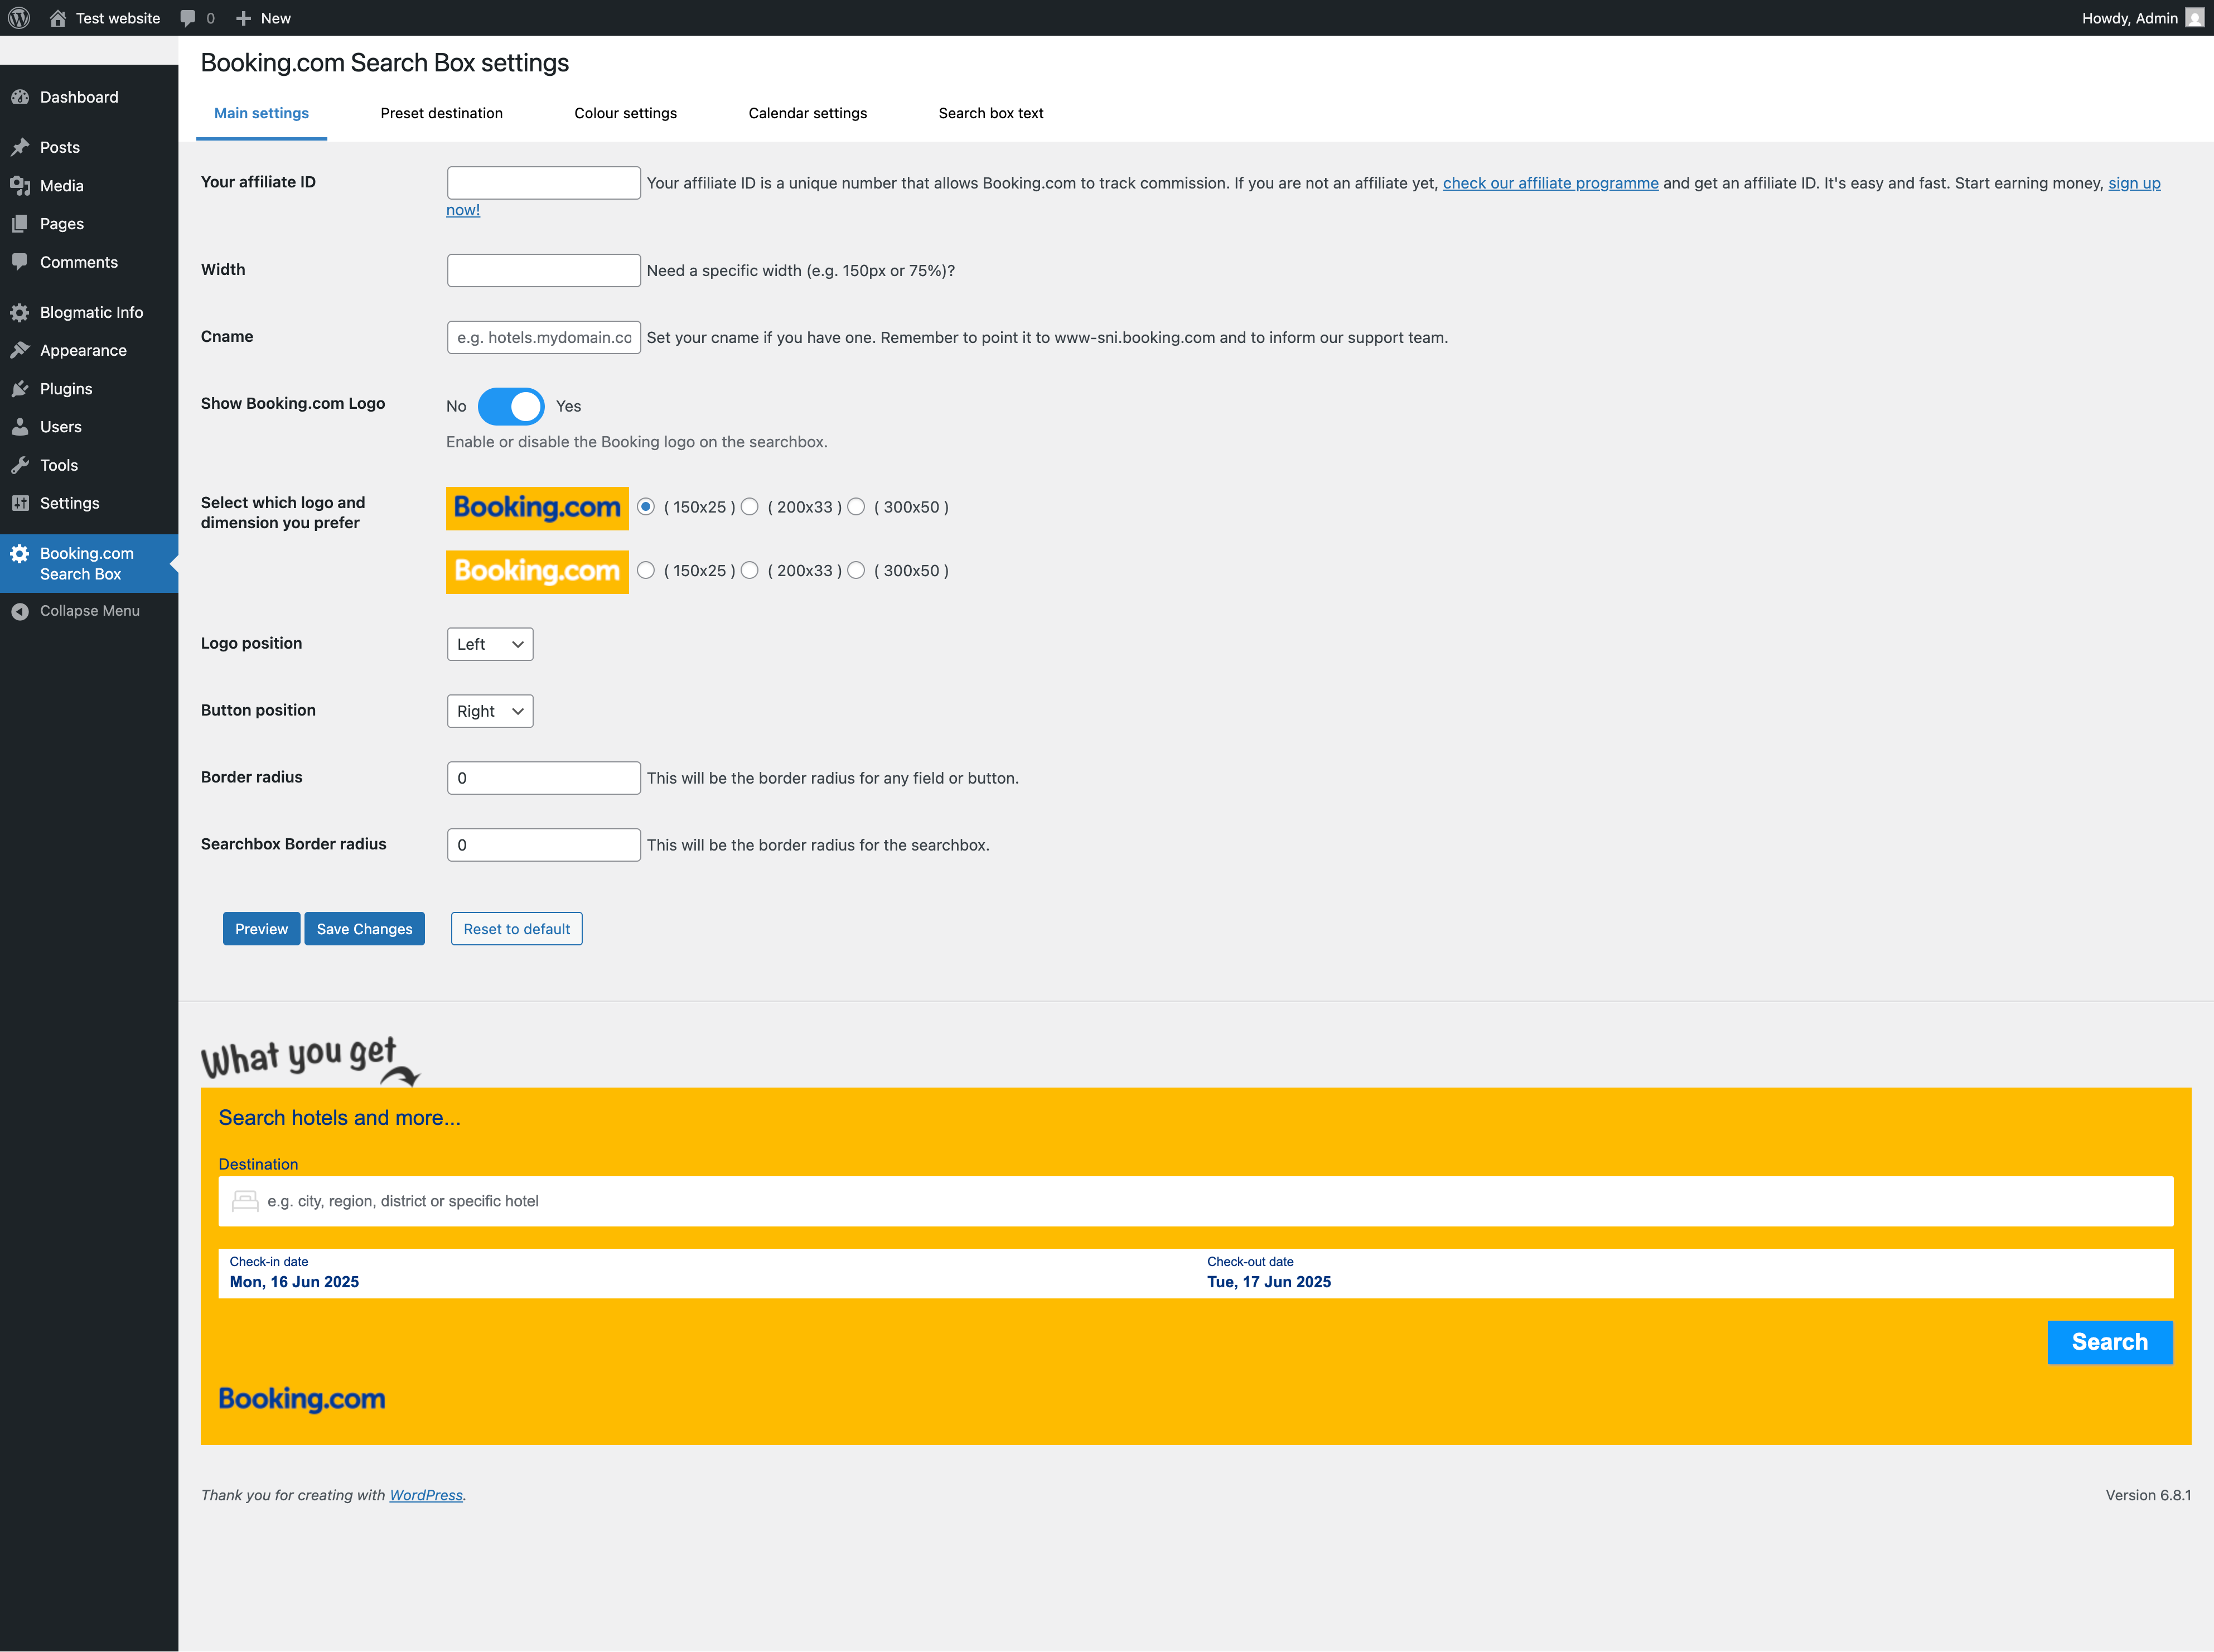Follow the sign up now link

(2134, 183)
